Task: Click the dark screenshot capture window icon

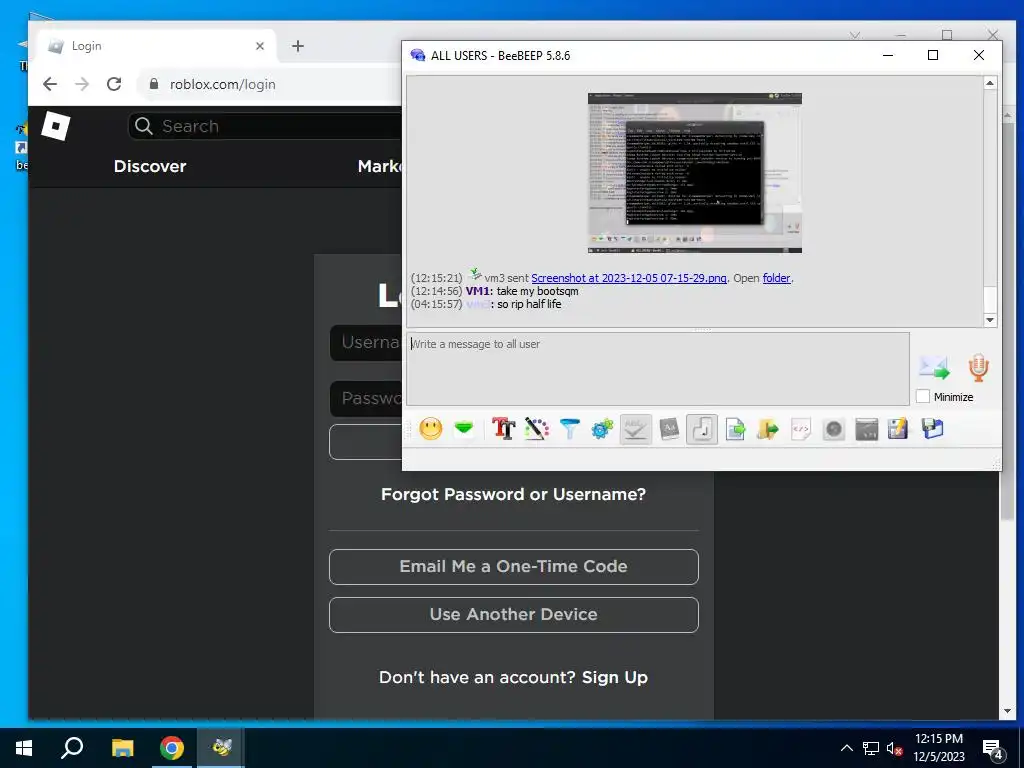Action: click(867, 429)
